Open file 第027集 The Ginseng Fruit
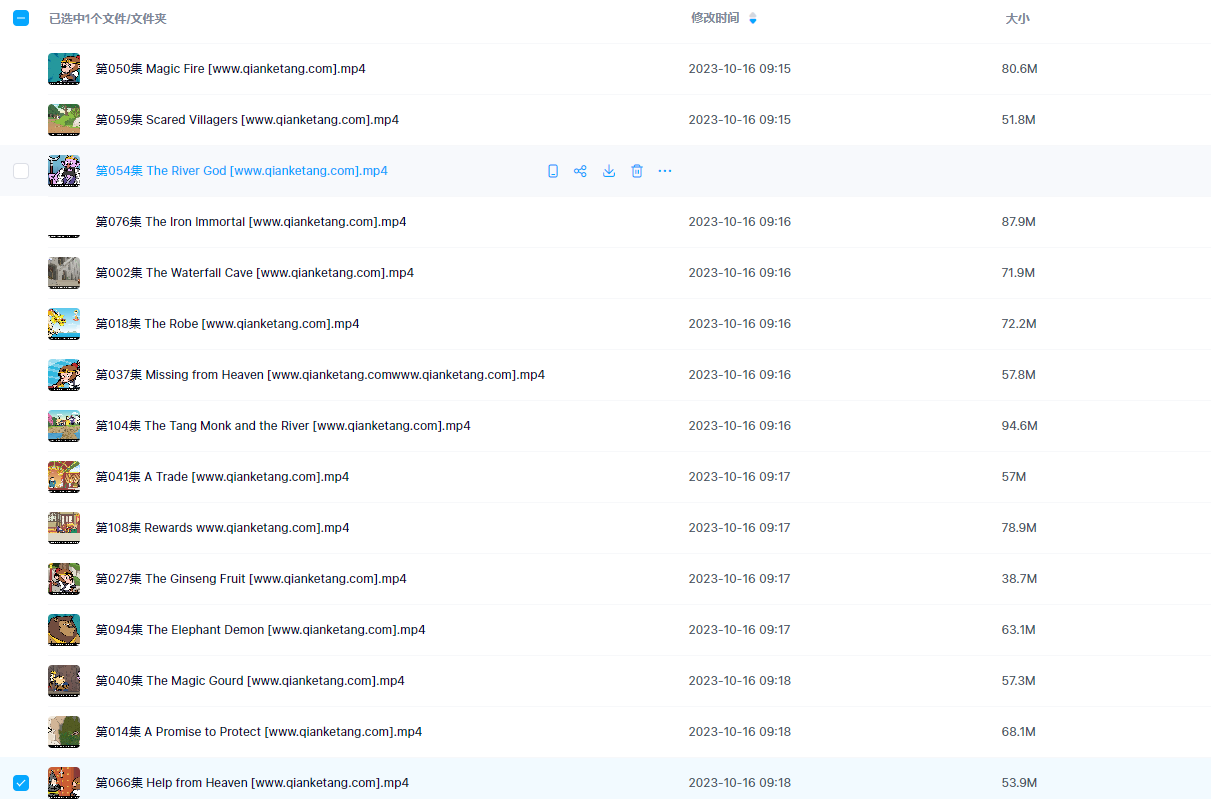 (251, 579)
